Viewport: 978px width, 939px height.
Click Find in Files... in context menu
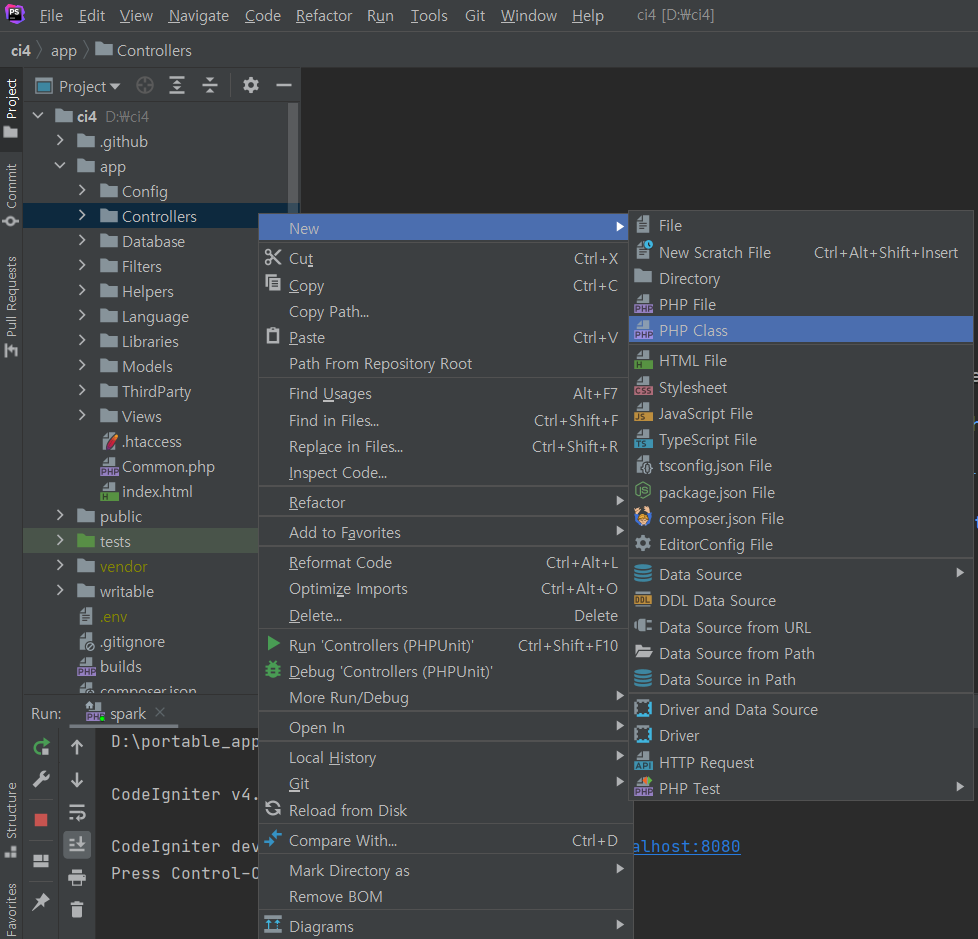[444, 421]
